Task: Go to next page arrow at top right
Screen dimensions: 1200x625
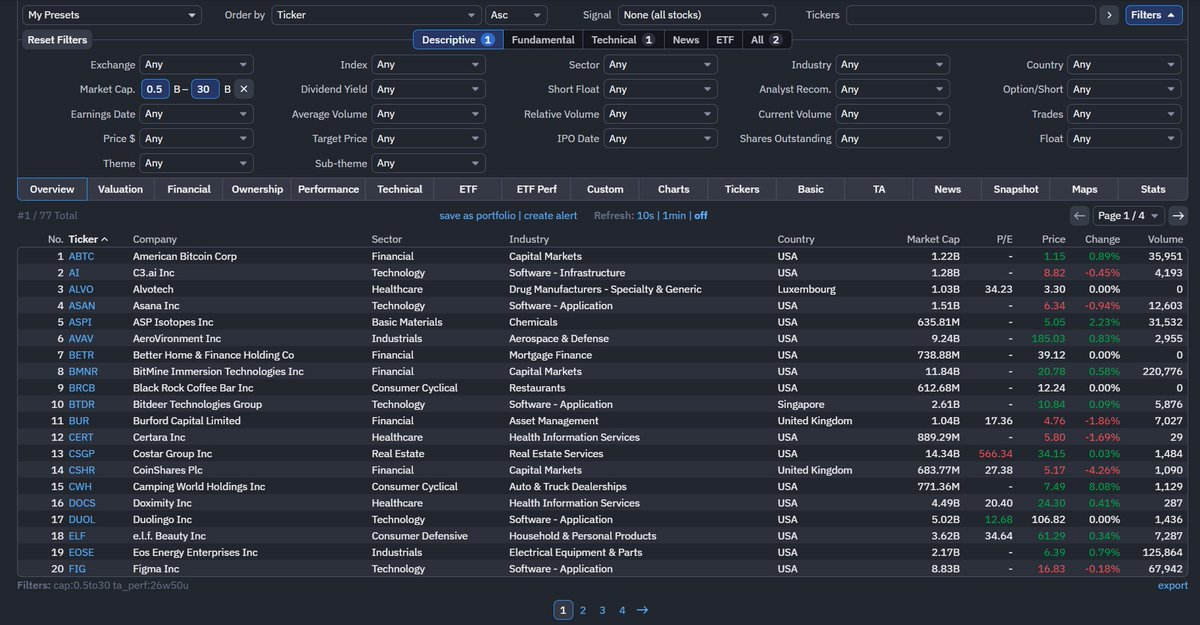Action: 1178,215
